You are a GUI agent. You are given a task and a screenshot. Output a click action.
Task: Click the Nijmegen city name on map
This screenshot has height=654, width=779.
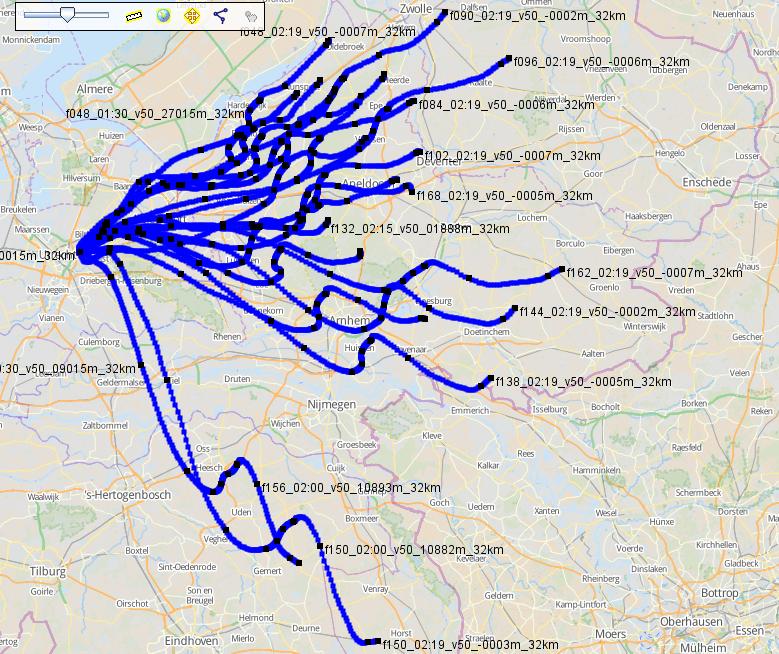click(x=333, y=404)
